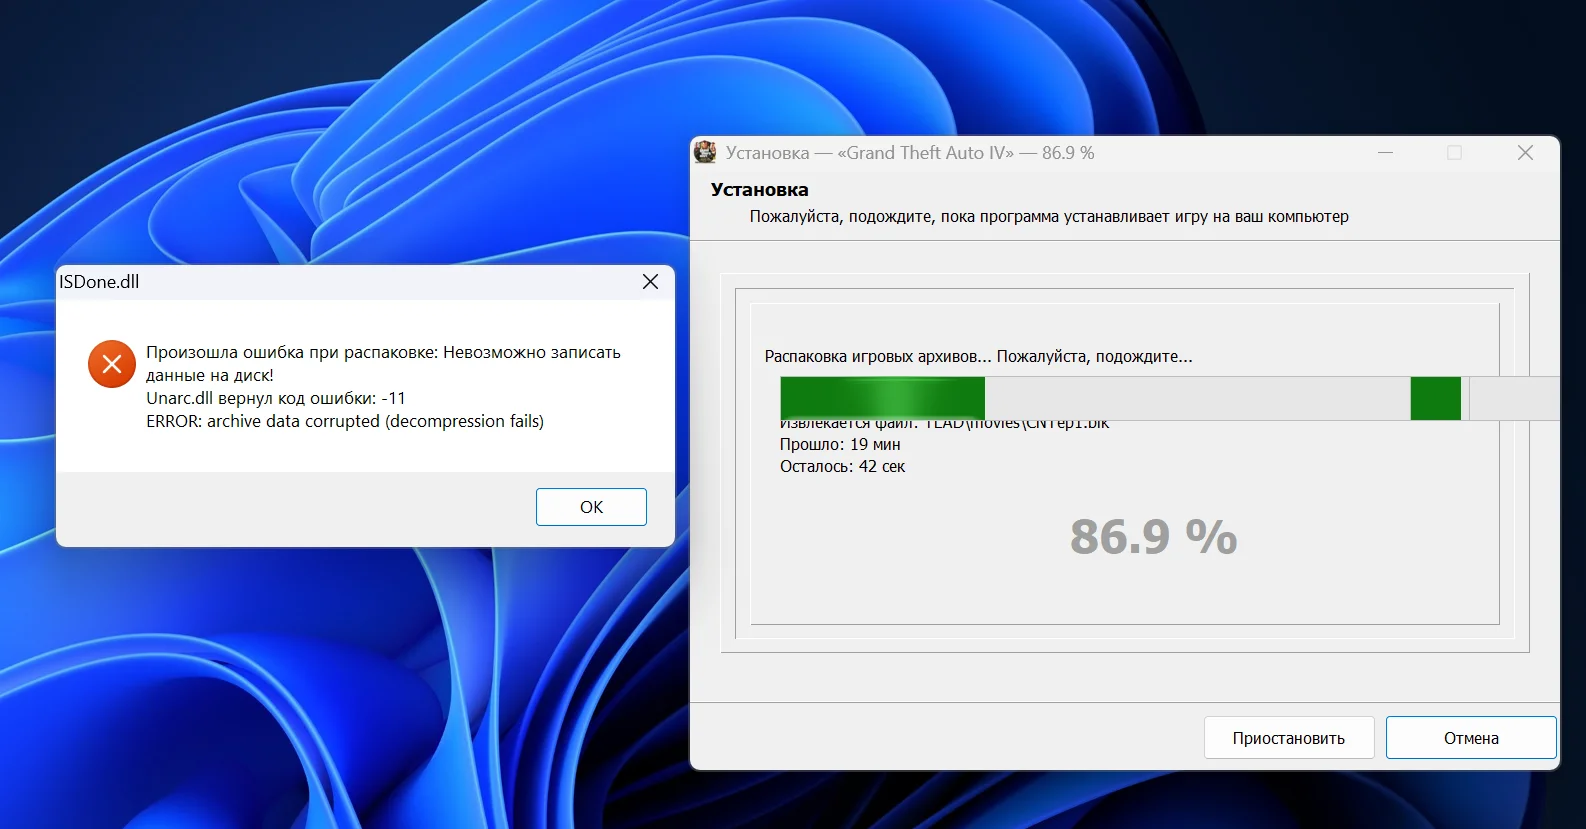
Task: Click the 'Установка' heading in installer
Action: [x=760, y=190]
